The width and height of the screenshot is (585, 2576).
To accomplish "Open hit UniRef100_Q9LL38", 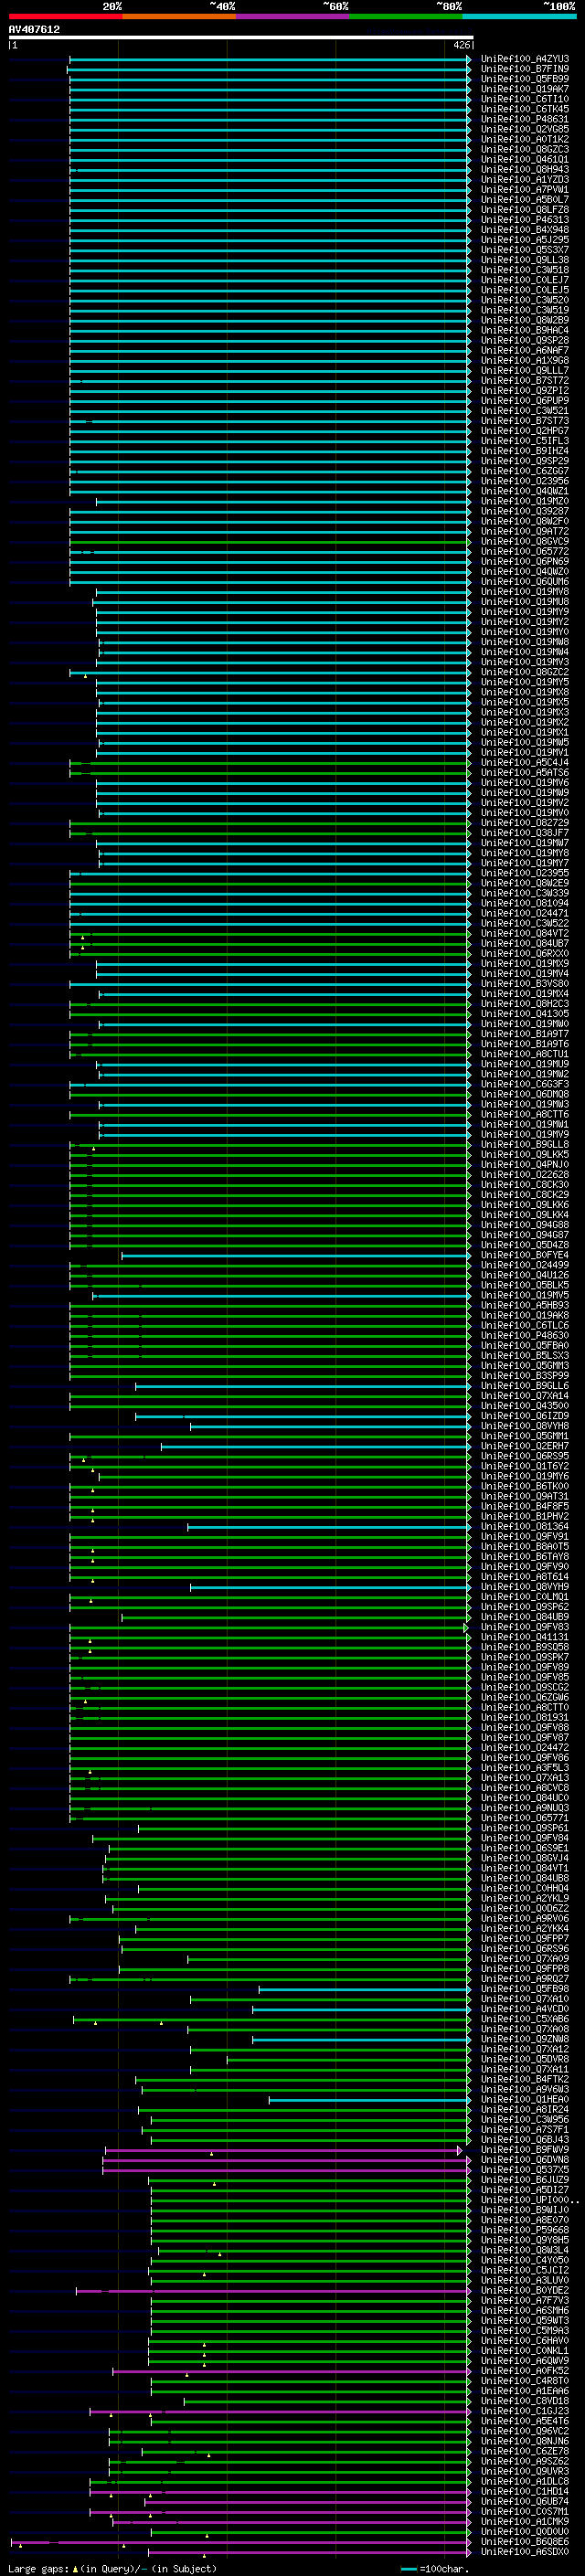I will [525, 260].
